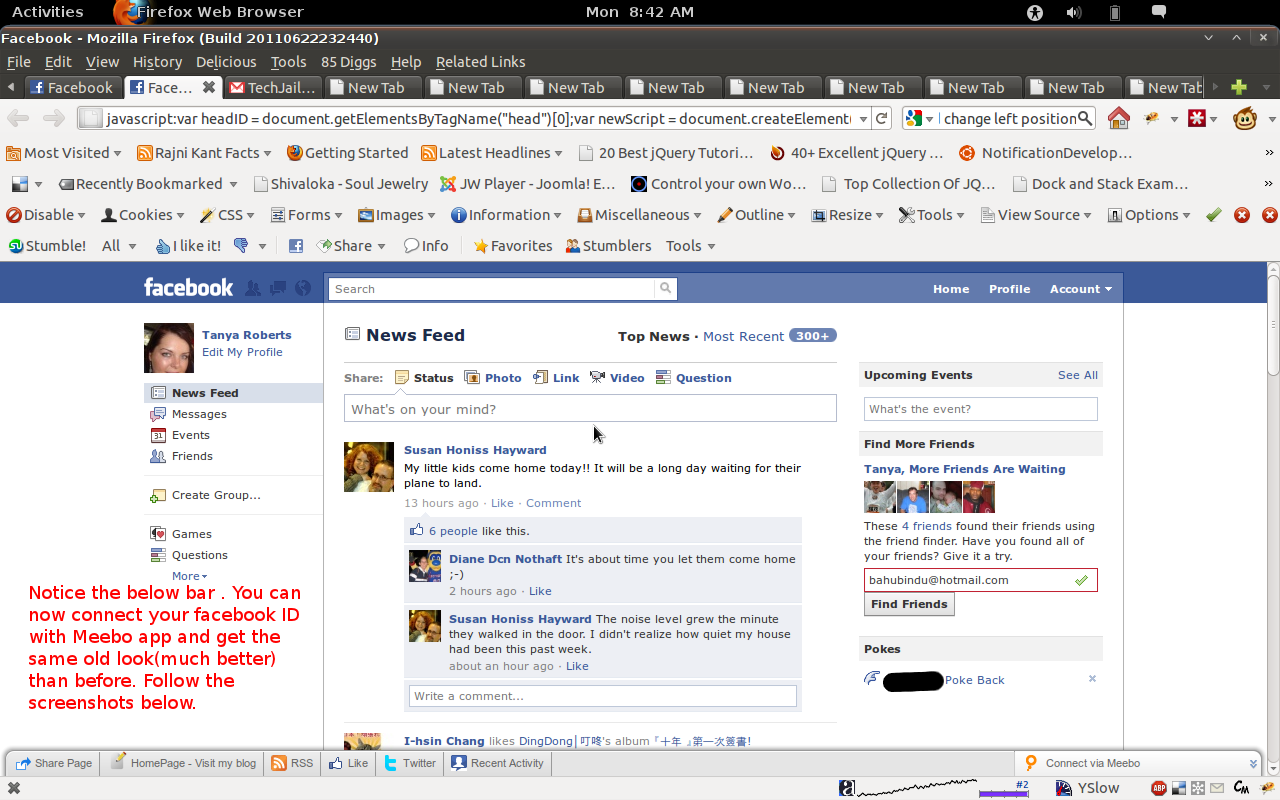
Task: Open the Delicious menu
Action: pos(226,62)
